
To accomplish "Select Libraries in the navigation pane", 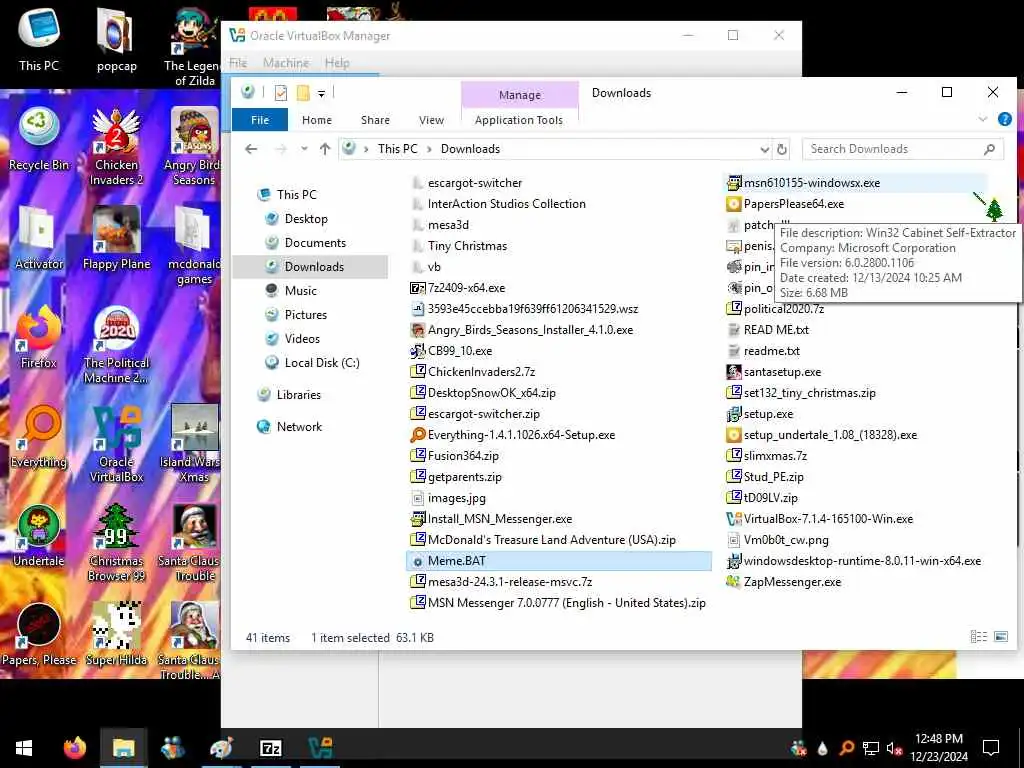I will click(298, 395).
